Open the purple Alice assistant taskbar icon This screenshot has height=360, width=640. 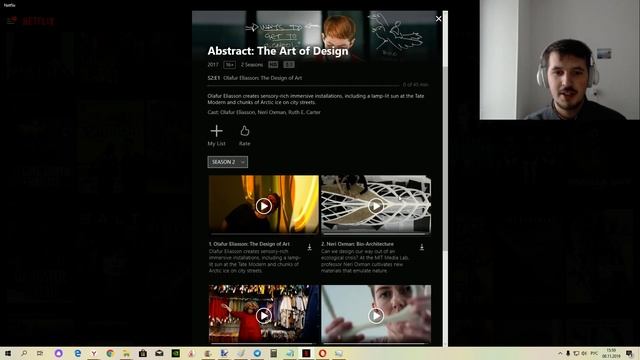pyautogui.click(x=58, y=353)
